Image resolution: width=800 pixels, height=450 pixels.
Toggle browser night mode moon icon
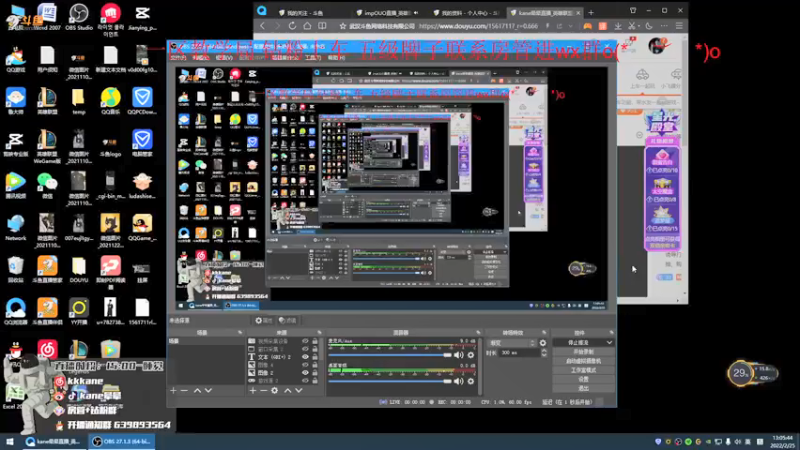pos(648,26)
